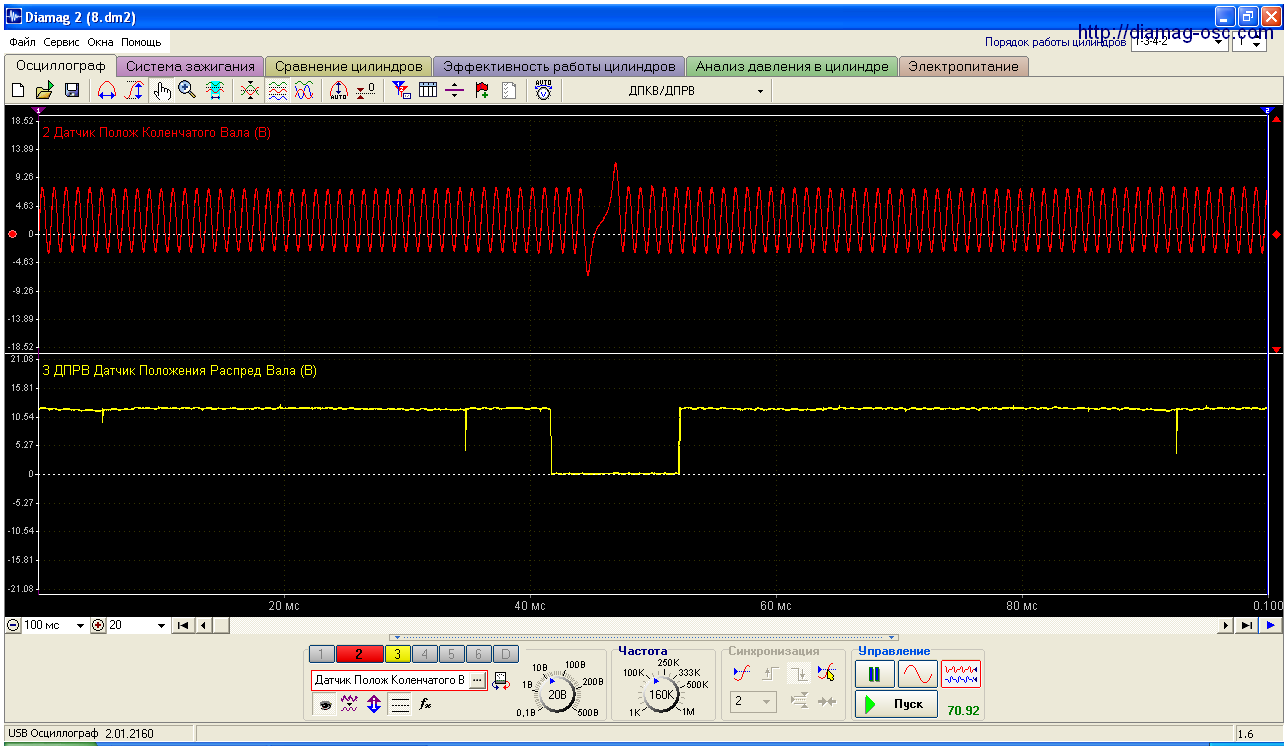The height and width of the screenshot is (746, 1288).
Task: Open a saved oscillogram file
Action: click(44, 90)
